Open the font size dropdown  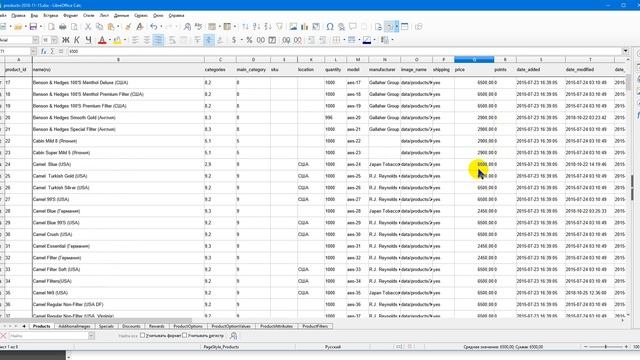tap(54, 40)
